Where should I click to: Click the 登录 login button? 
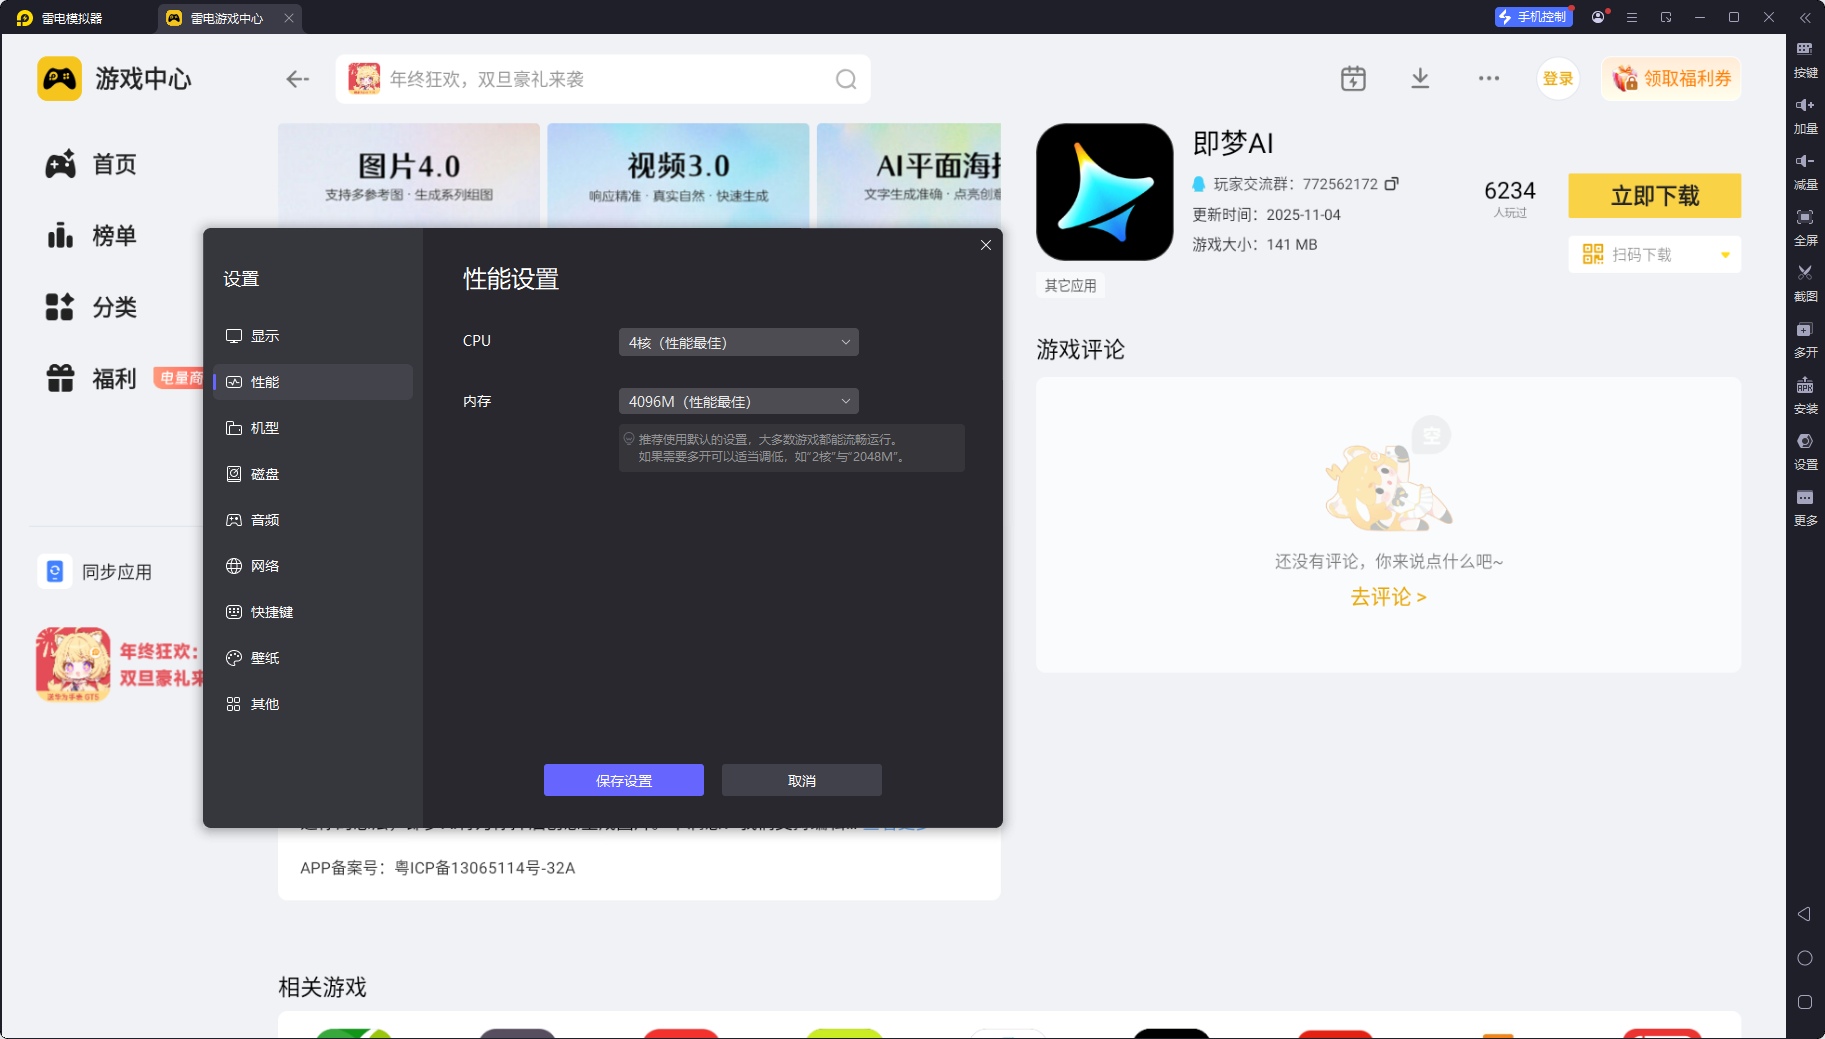point(1558,79)
